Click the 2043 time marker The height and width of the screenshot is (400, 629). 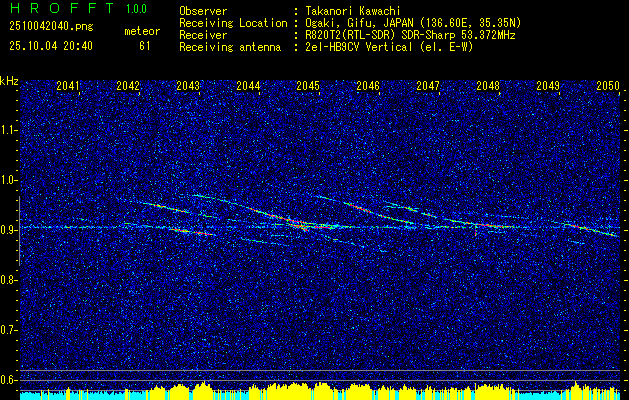tap(188, 86)
